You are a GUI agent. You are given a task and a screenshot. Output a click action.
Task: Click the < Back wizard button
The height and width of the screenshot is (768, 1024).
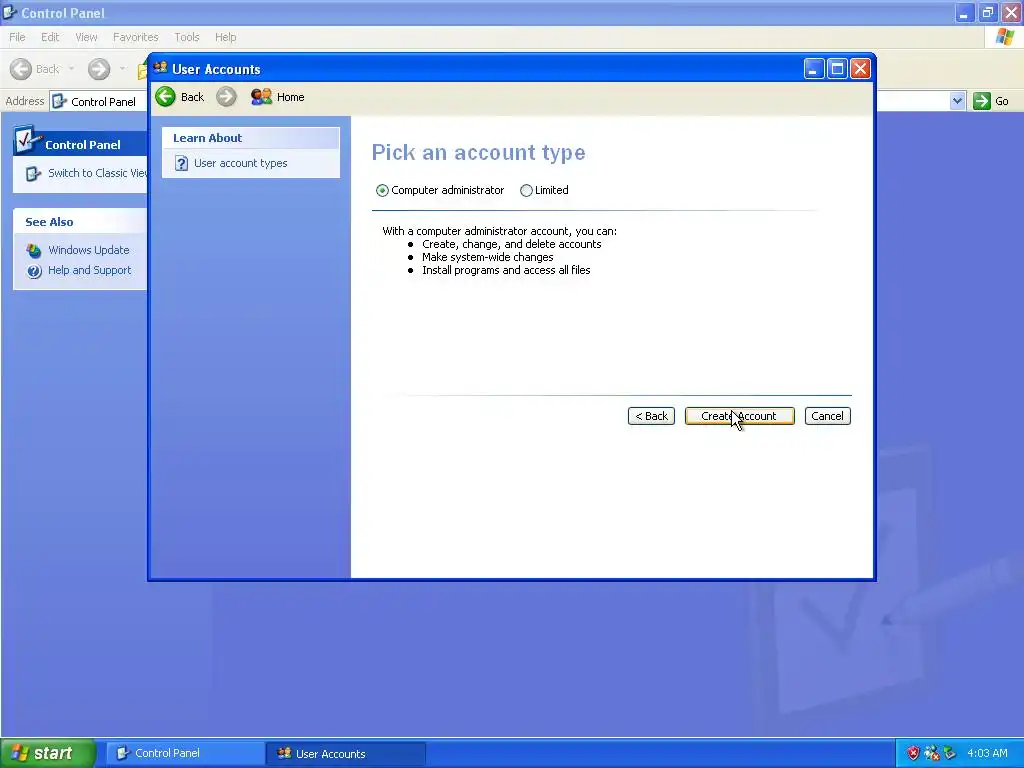point(651,416)
